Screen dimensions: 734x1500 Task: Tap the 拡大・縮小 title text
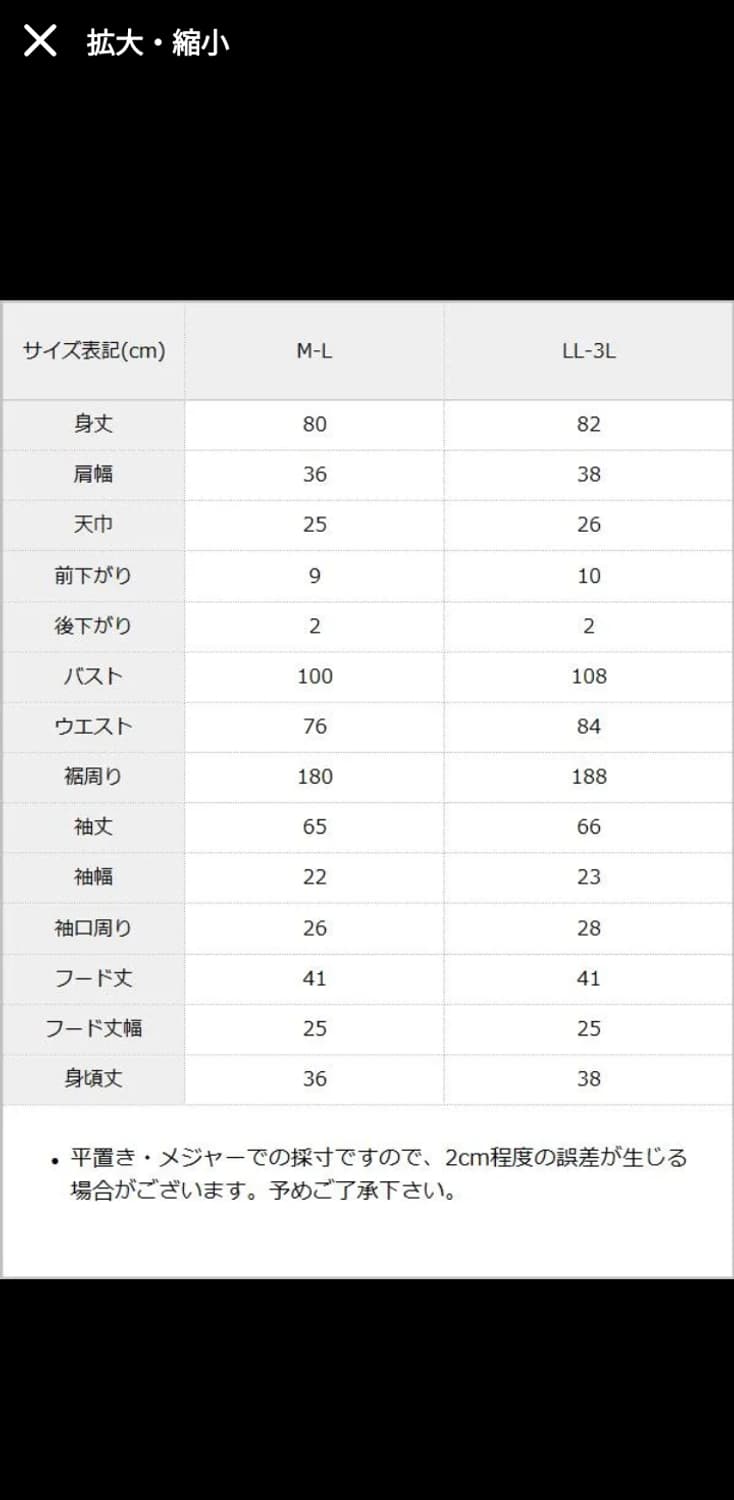coord(158,43)
